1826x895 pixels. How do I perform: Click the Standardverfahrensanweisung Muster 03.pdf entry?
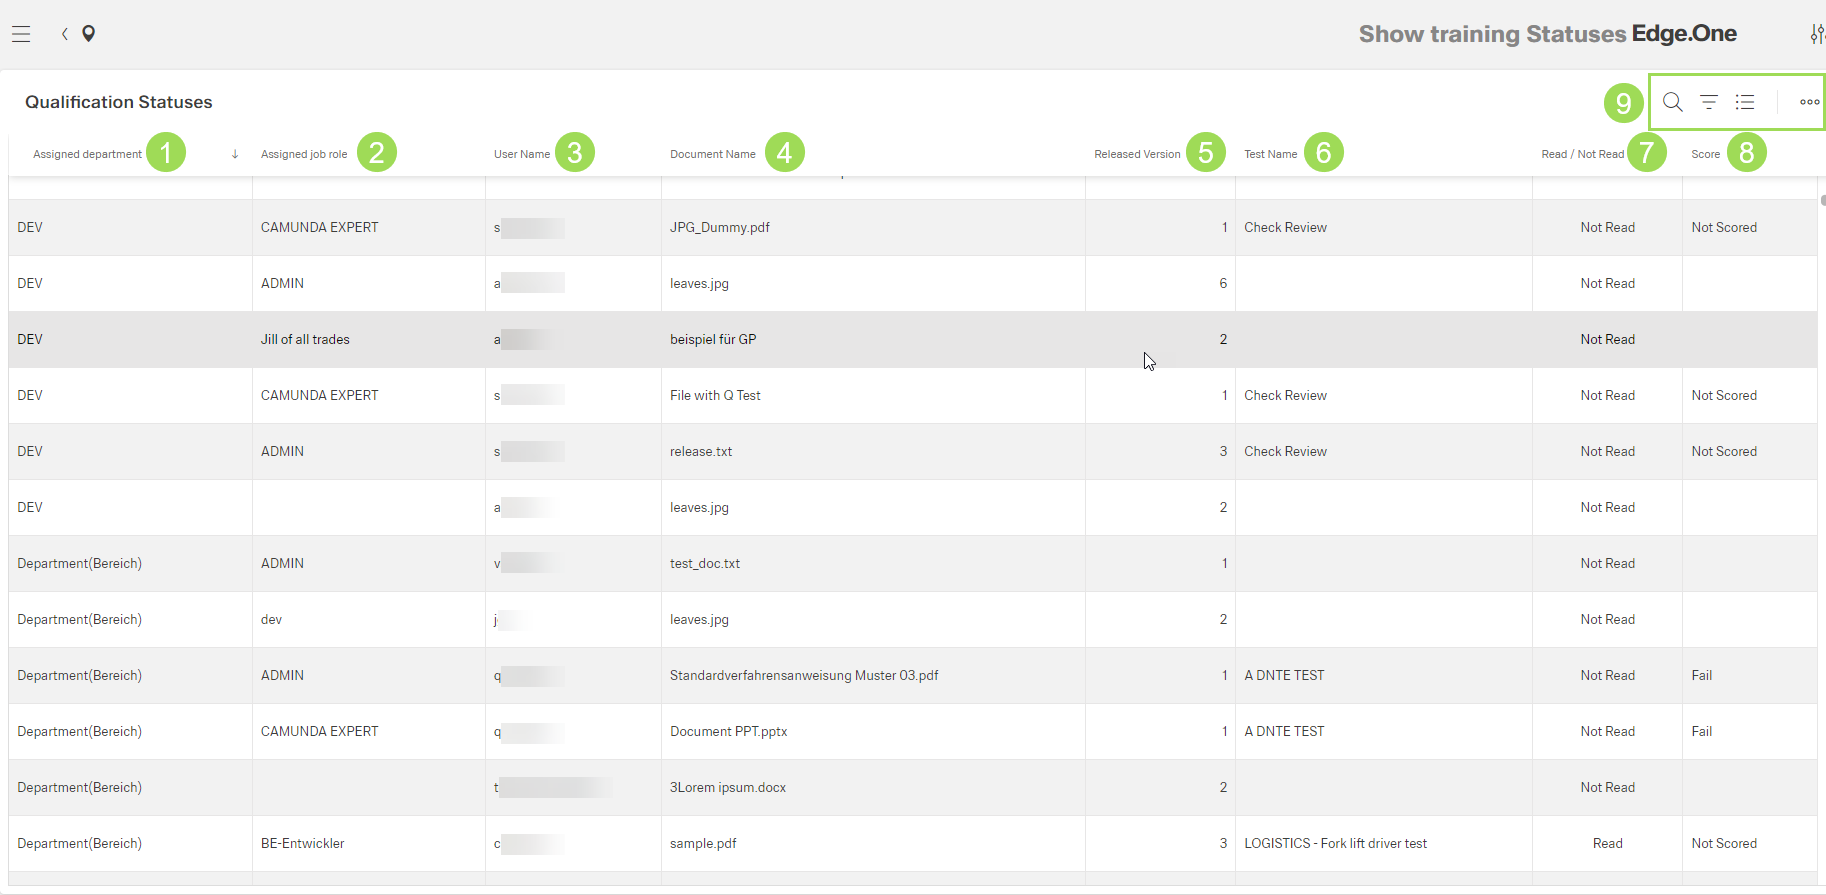804,676
